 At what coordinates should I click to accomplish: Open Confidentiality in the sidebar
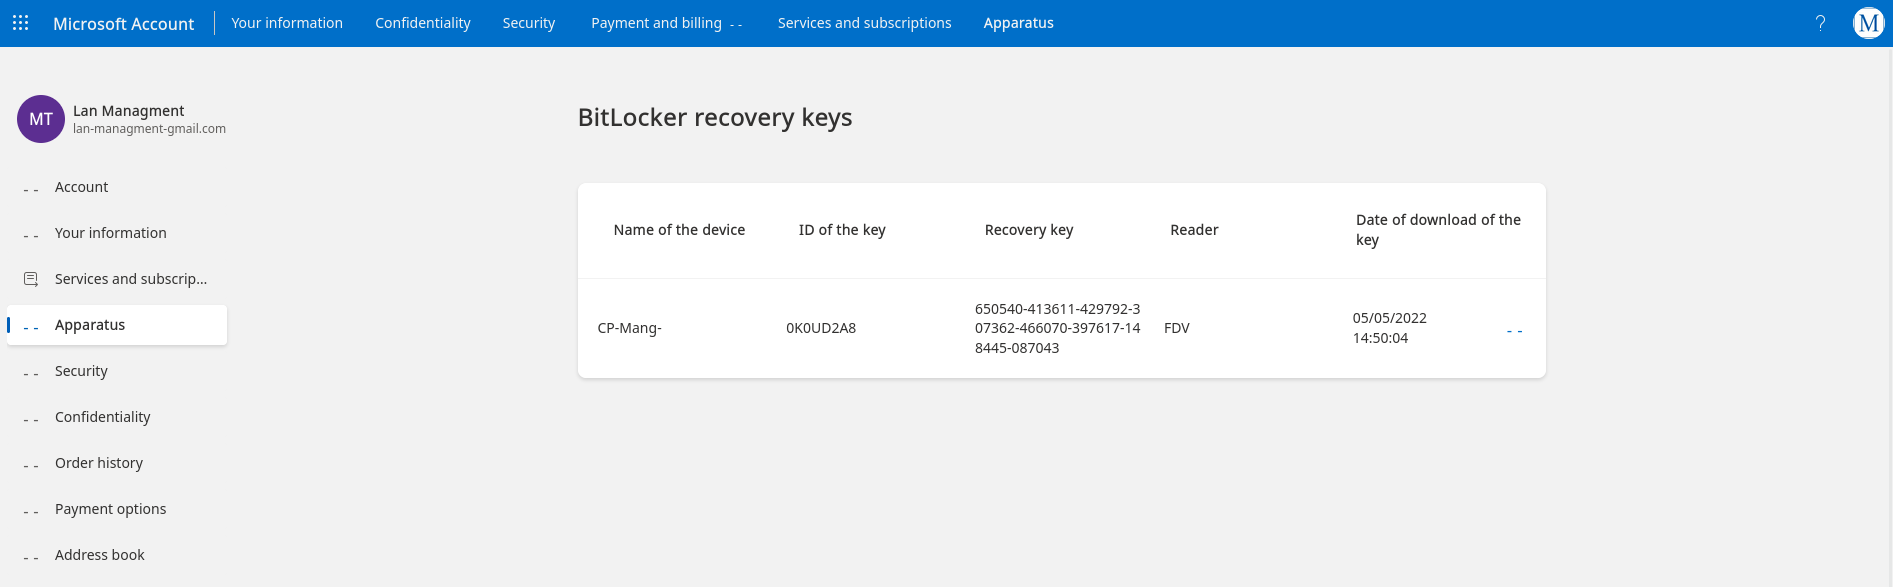click(117, 417)
